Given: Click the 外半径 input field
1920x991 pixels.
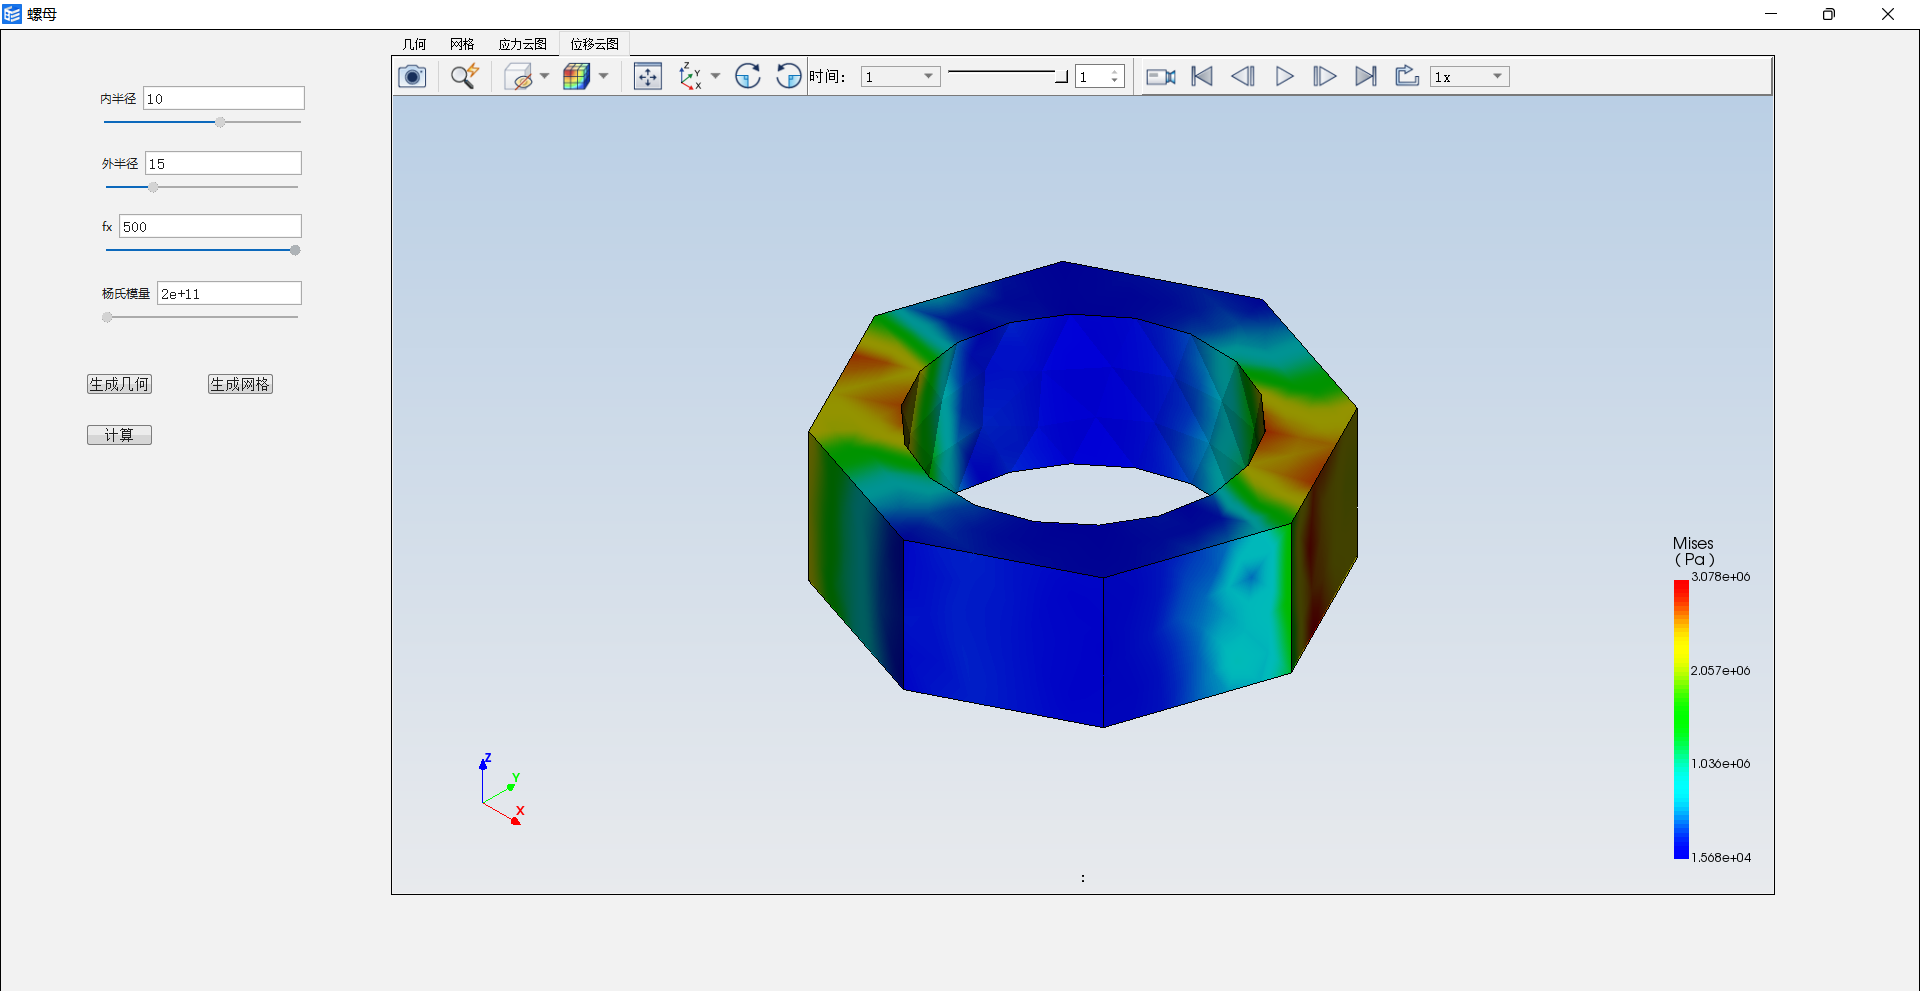Looking at the screenshot, I should pyautogui.click(x=224, y=163).
